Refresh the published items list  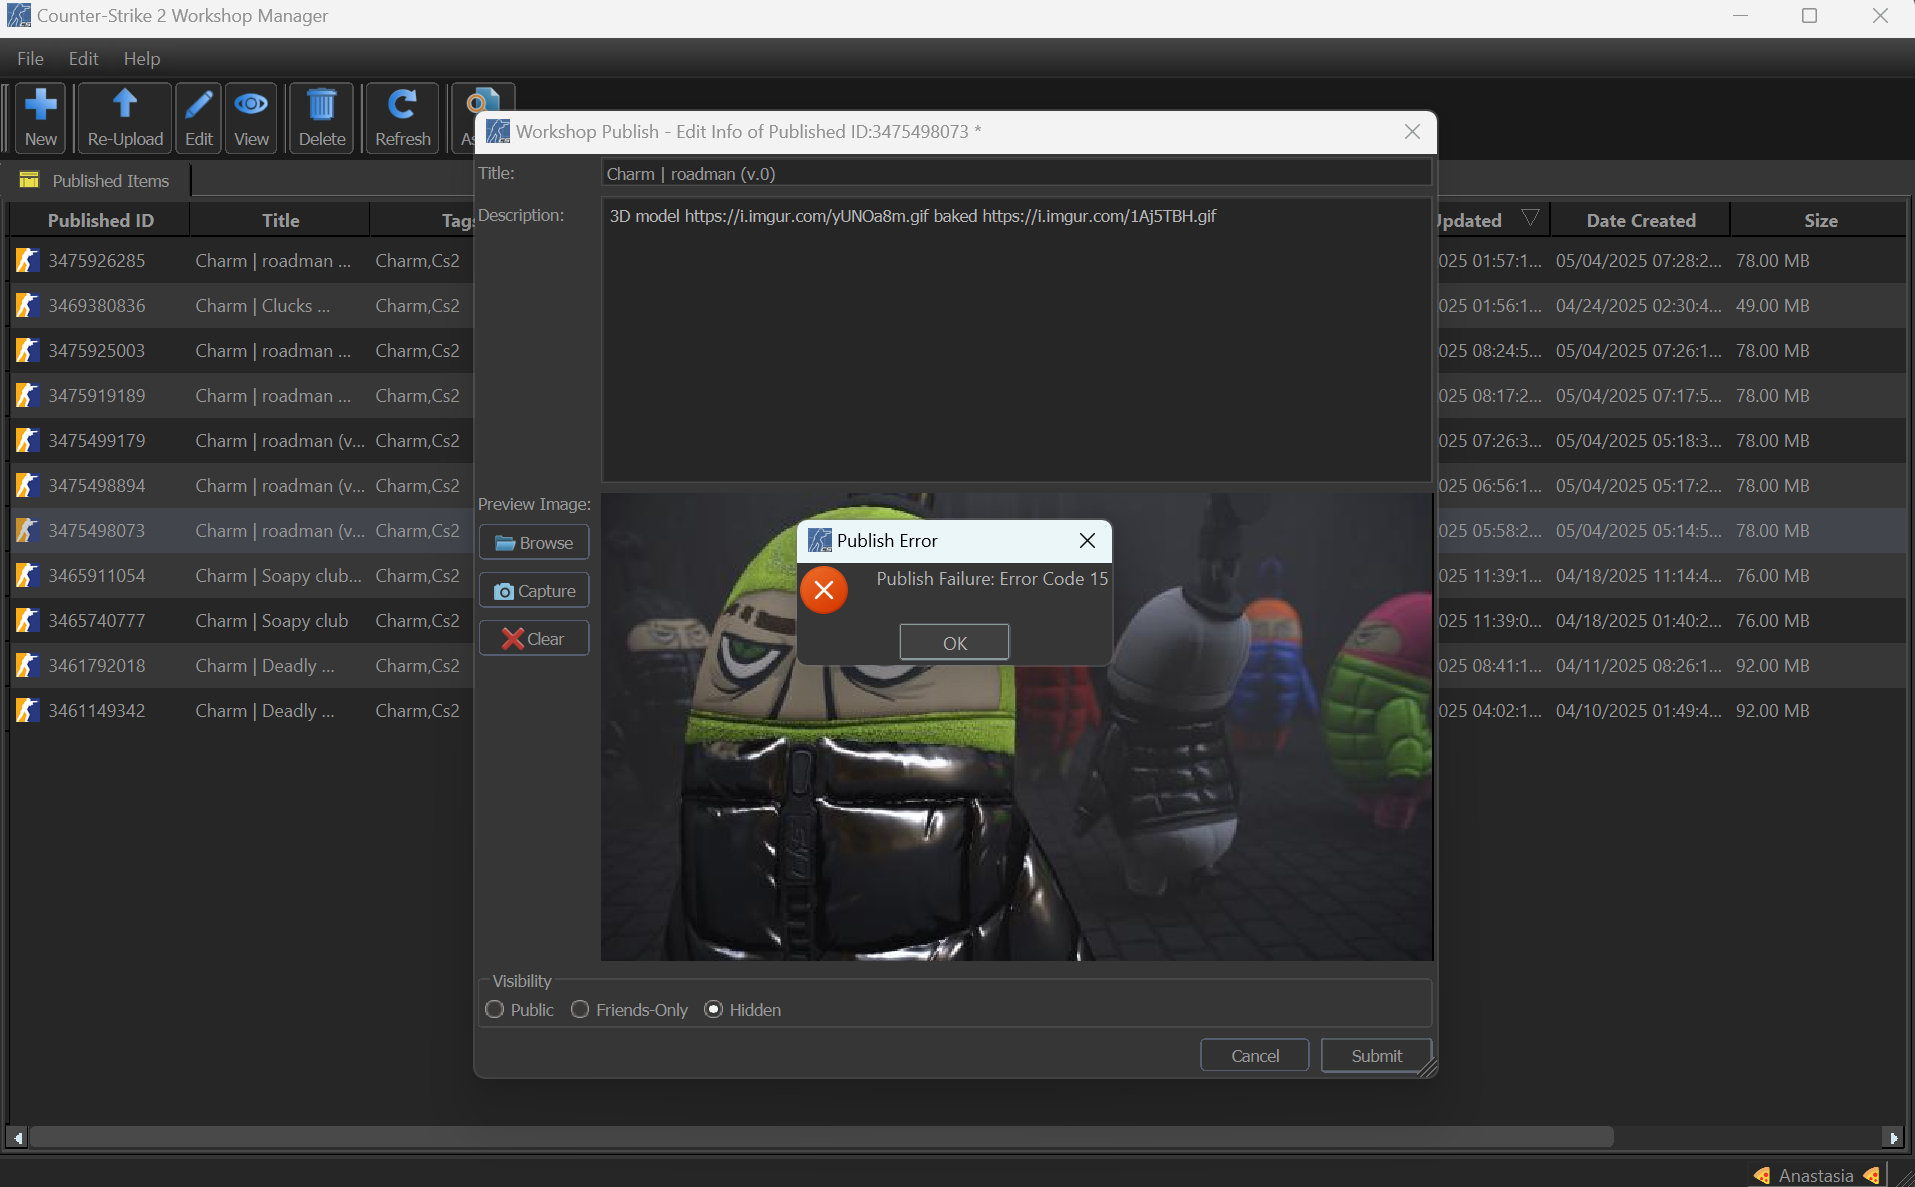point(403,118)
